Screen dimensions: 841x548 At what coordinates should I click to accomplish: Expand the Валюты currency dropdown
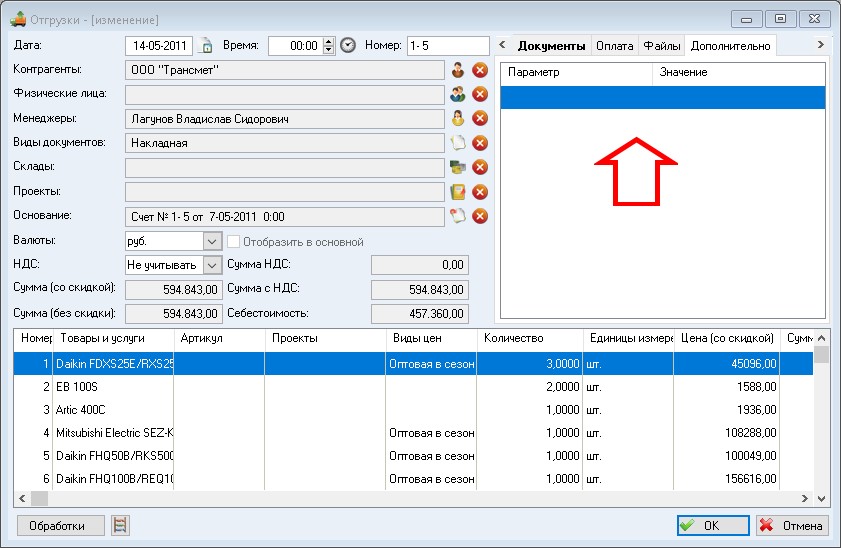(x=212, y=242)
